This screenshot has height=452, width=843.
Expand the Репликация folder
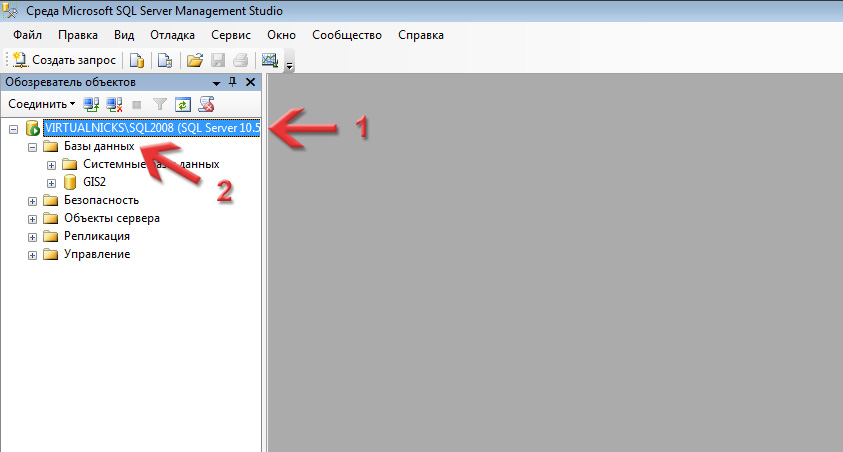point(32,237)
